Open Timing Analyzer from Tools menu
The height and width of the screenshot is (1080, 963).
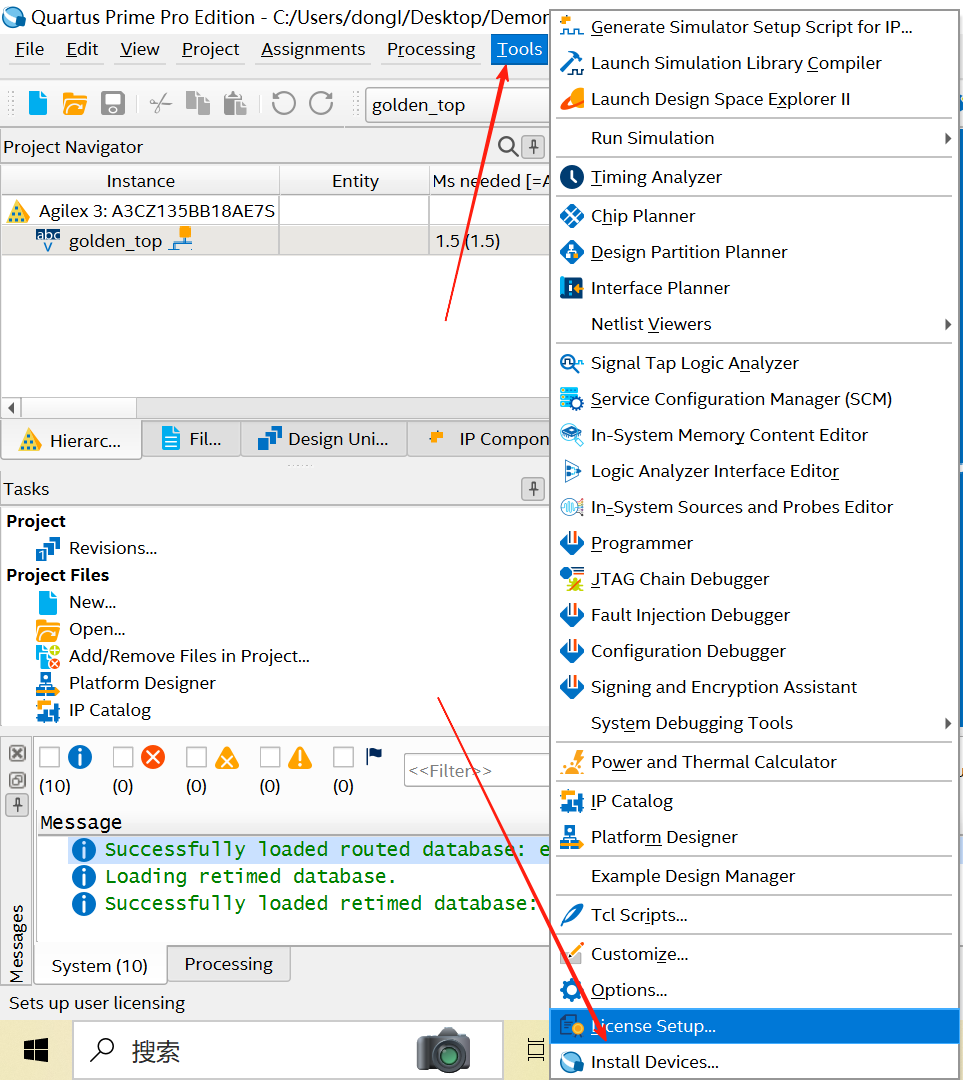point(754,177)
